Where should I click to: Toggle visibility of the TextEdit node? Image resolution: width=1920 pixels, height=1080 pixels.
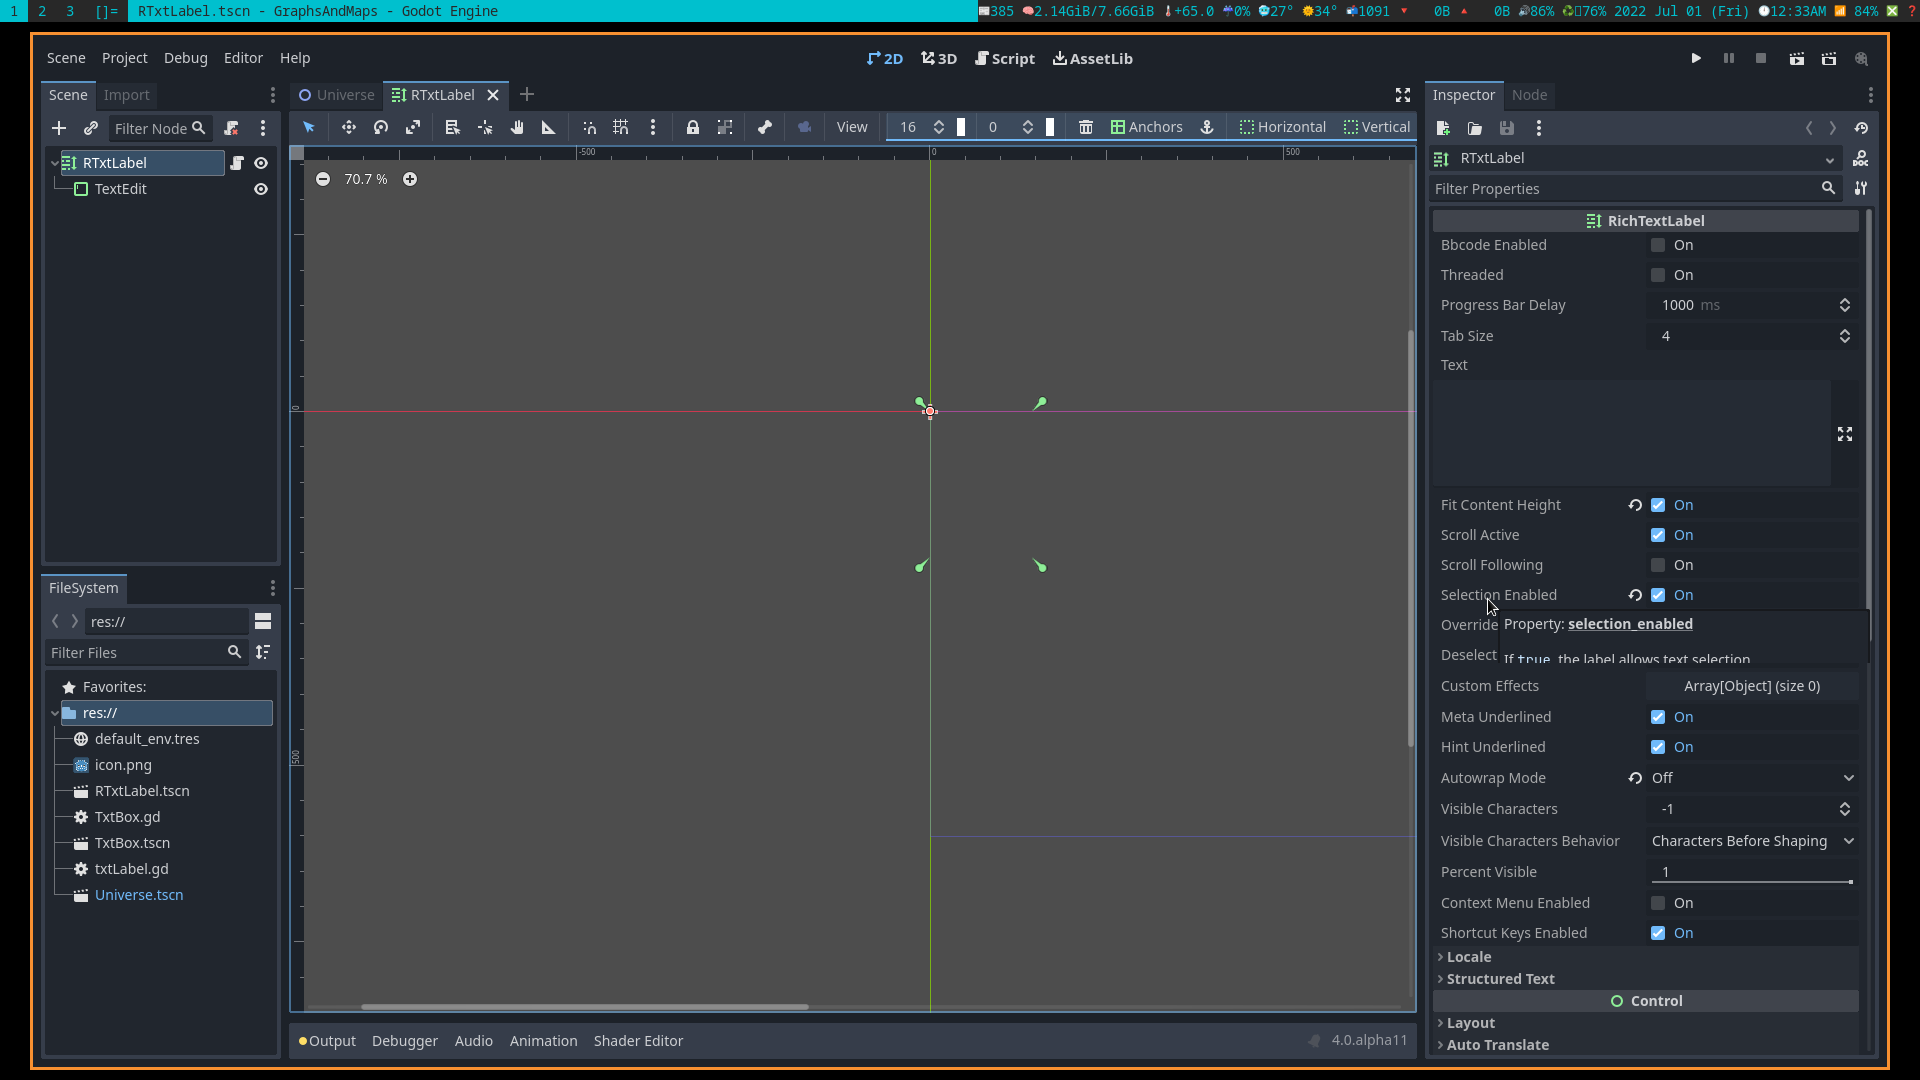[x=261, y=189]
